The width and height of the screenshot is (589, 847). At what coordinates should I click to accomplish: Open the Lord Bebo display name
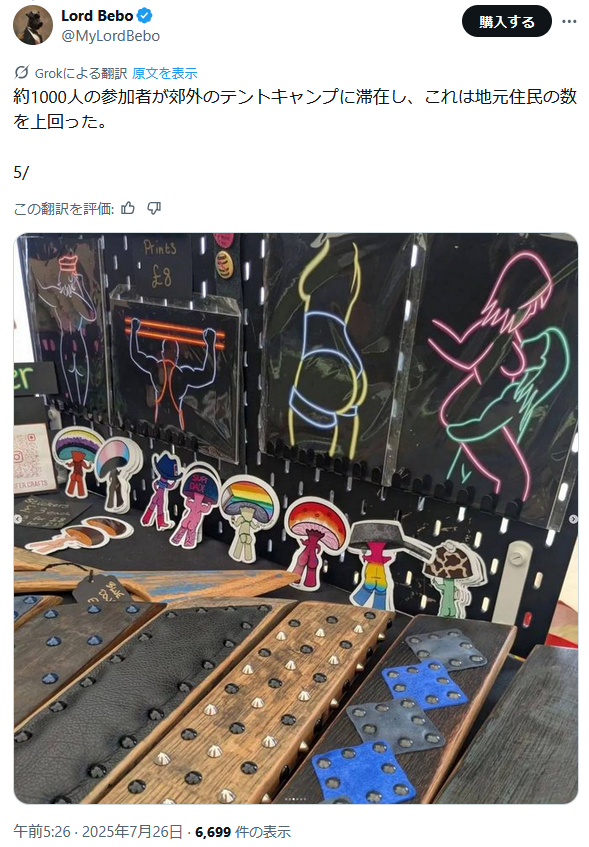pyautogui.click(x=97, y=16)
